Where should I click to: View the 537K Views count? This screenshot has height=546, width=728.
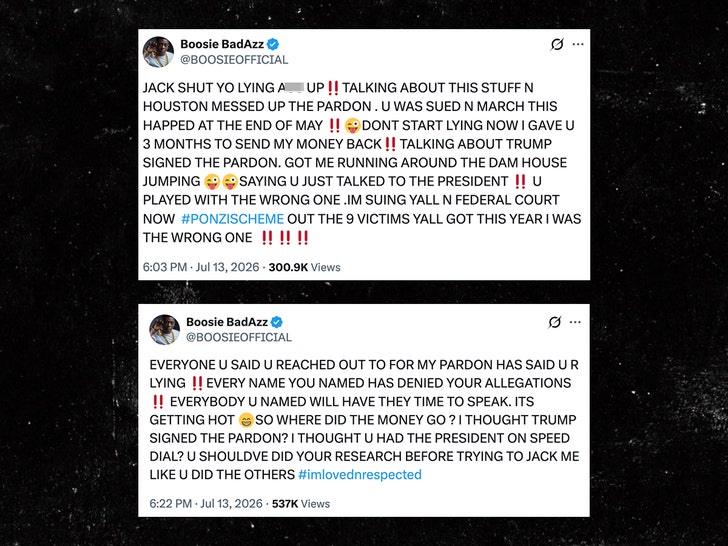pyautogui.click(x=301, y=504)
